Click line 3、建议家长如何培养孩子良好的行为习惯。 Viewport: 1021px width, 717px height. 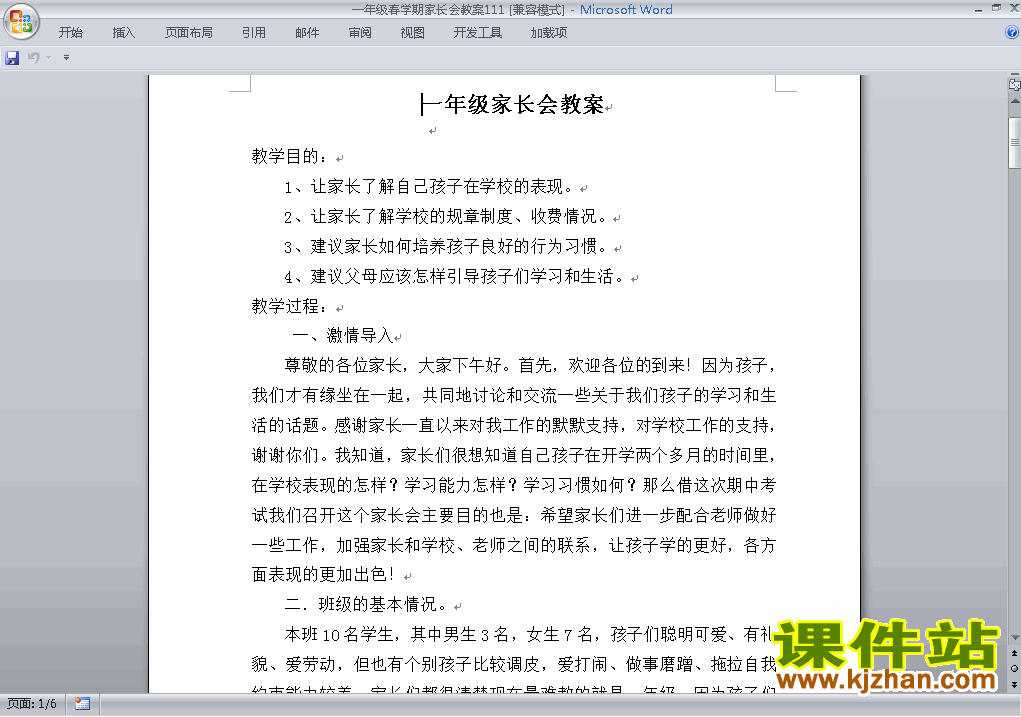[x=447, y=247]
